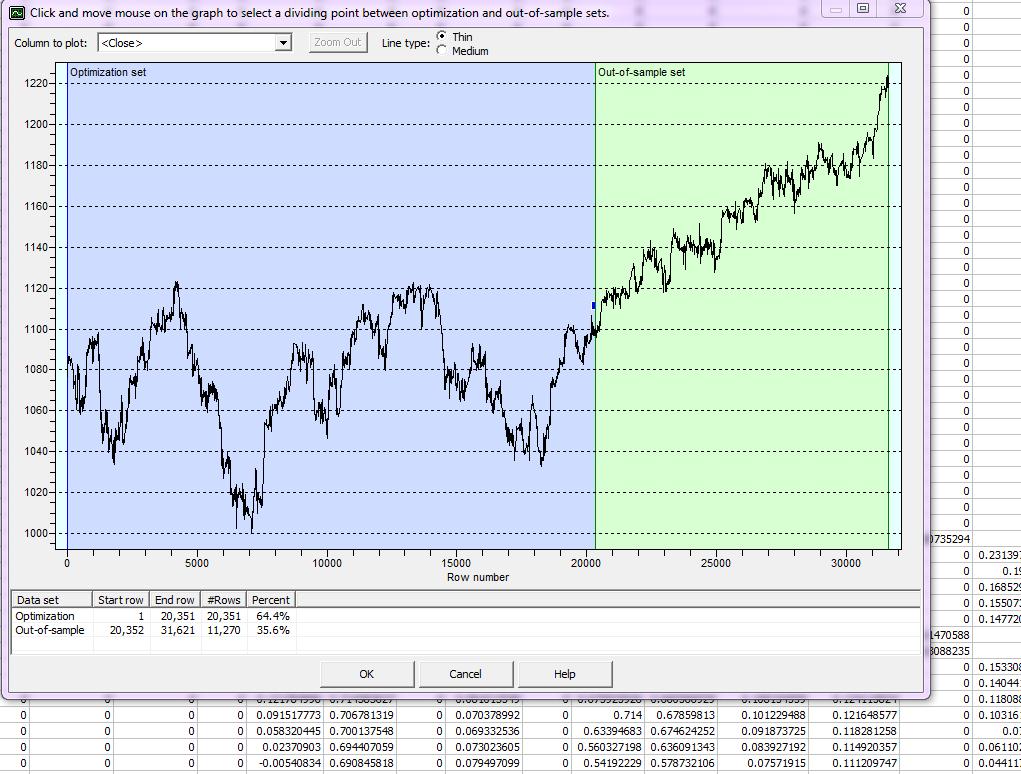Confirm with the OK button
This screenshot has width=1021, height=774.
(367, 674)
